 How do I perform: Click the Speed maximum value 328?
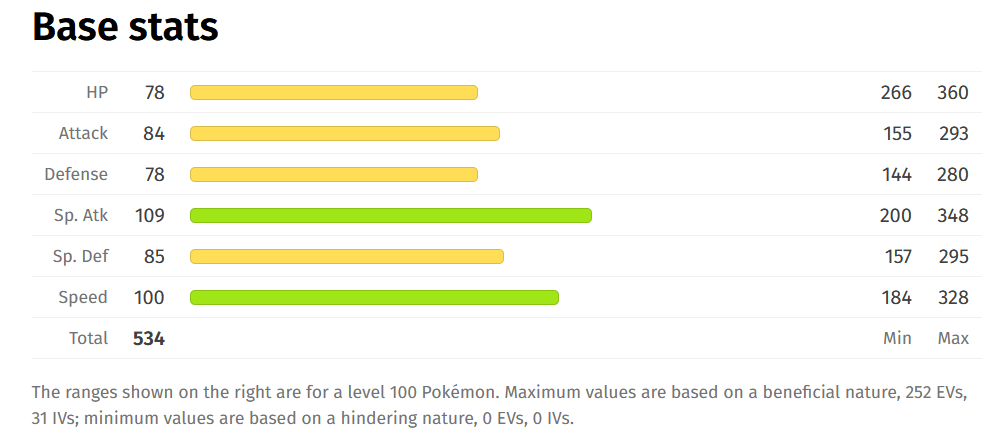click(x=953, y=298)
